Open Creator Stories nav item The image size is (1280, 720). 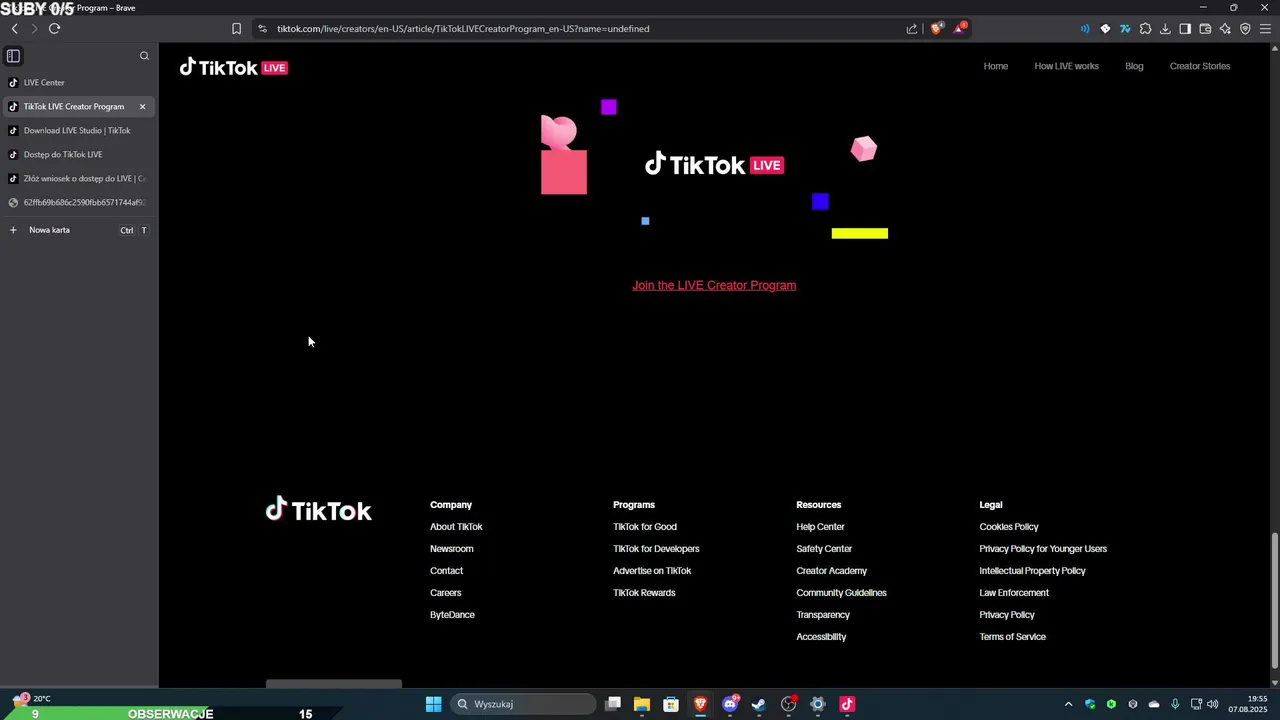(x=1200, y=66)
